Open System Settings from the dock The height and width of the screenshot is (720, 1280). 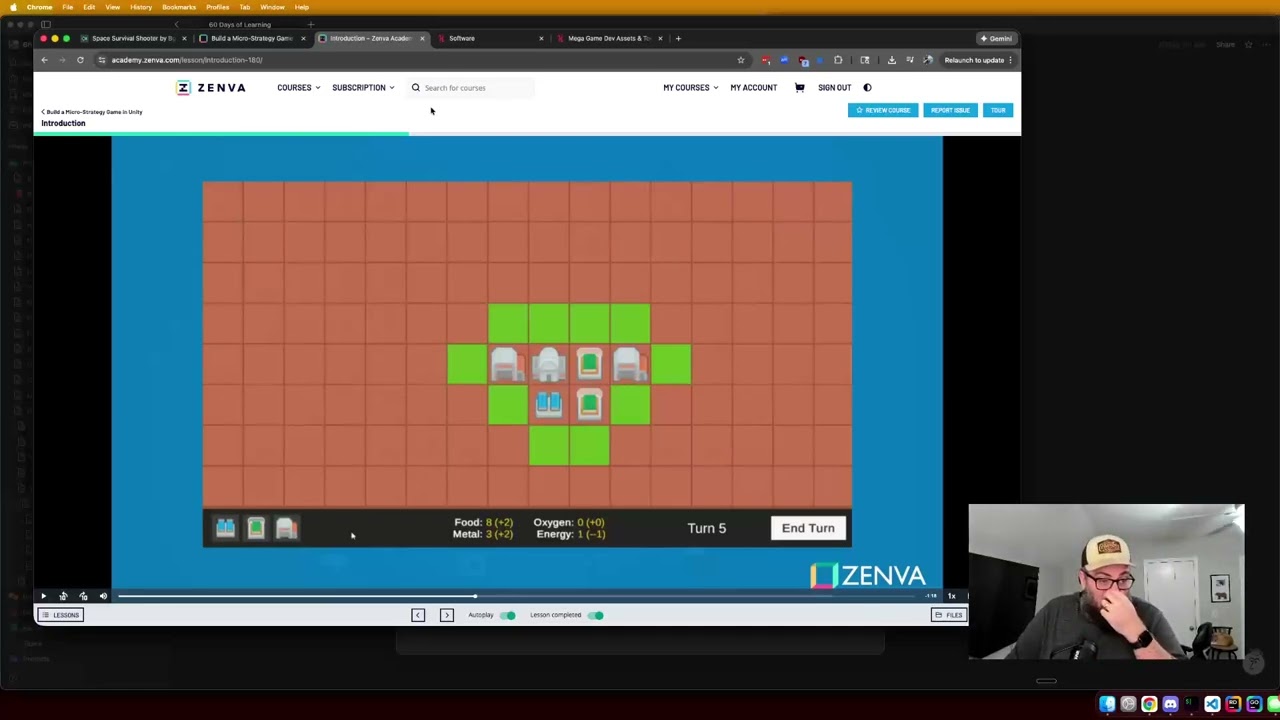click(x=1128, y=705)
